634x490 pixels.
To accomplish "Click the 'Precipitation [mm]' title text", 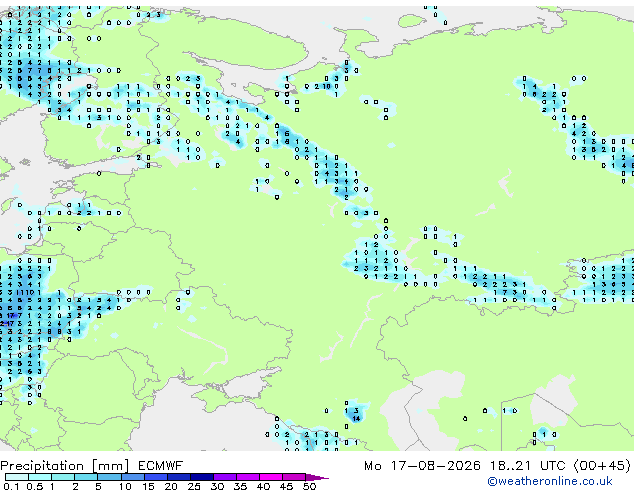I will [x=65, y=466].
